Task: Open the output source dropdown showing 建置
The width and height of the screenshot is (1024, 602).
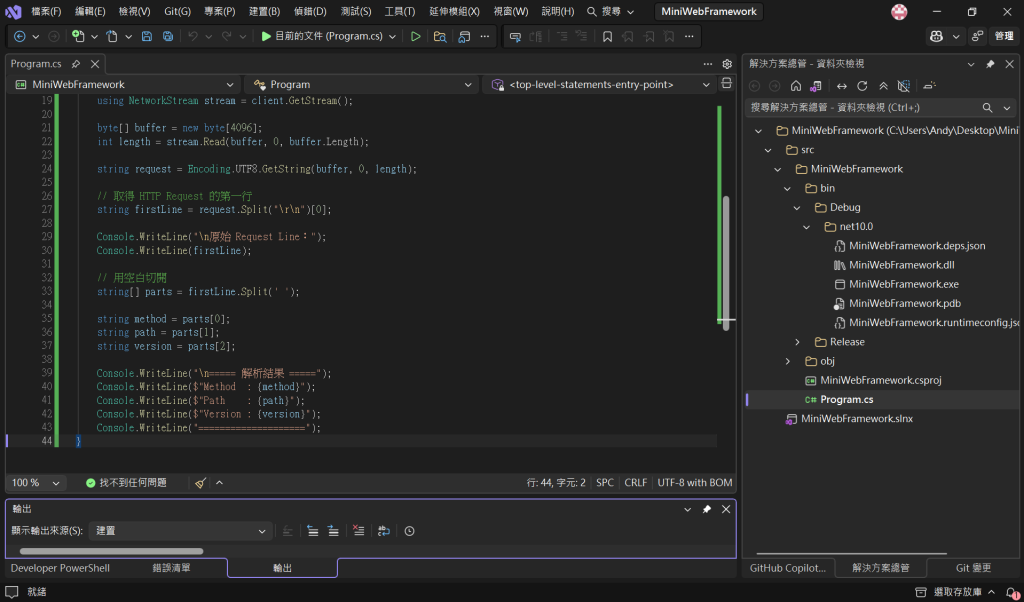Action: [180, 531]
